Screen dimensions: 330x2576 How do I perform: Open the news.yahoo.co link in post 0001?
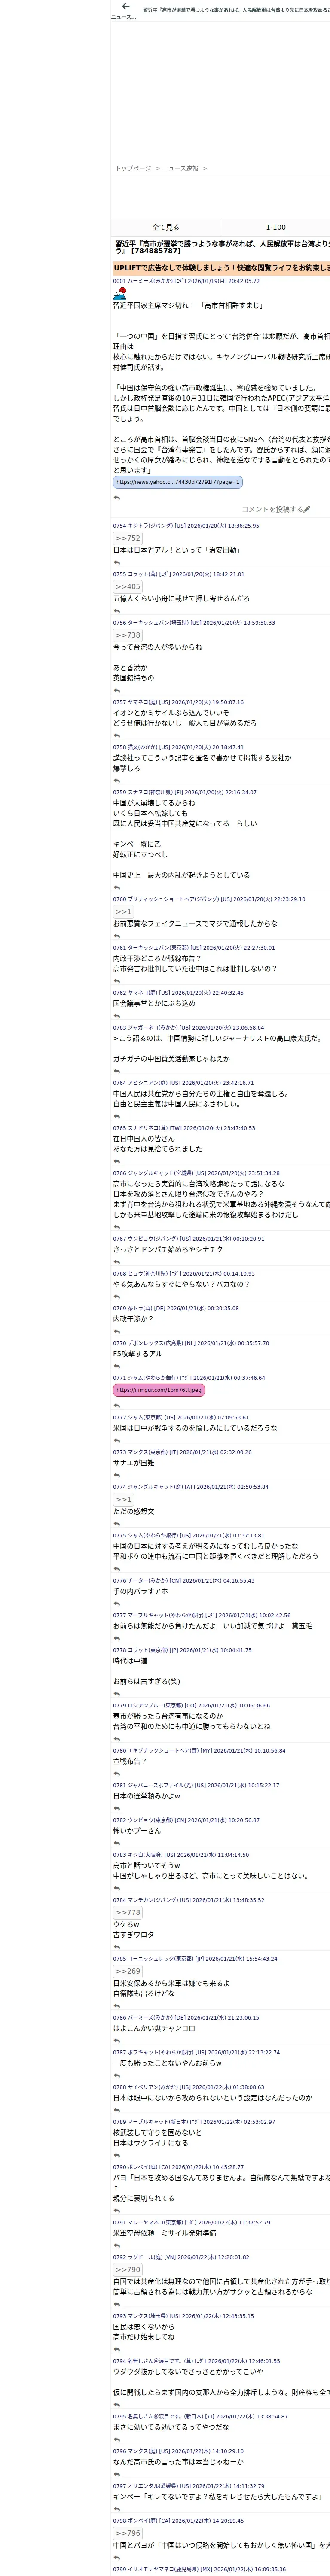(x=178, y=482)
